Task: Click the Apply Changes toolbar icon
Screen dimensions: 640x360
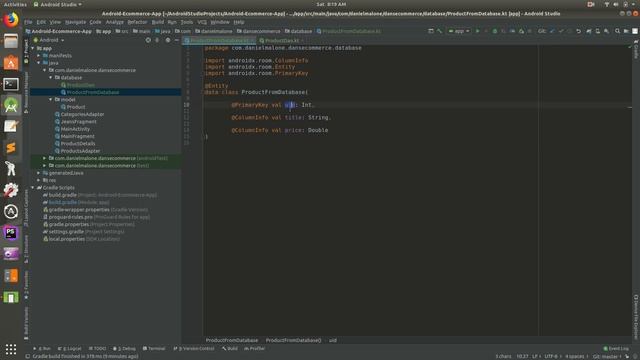Action: click(486, 31)
